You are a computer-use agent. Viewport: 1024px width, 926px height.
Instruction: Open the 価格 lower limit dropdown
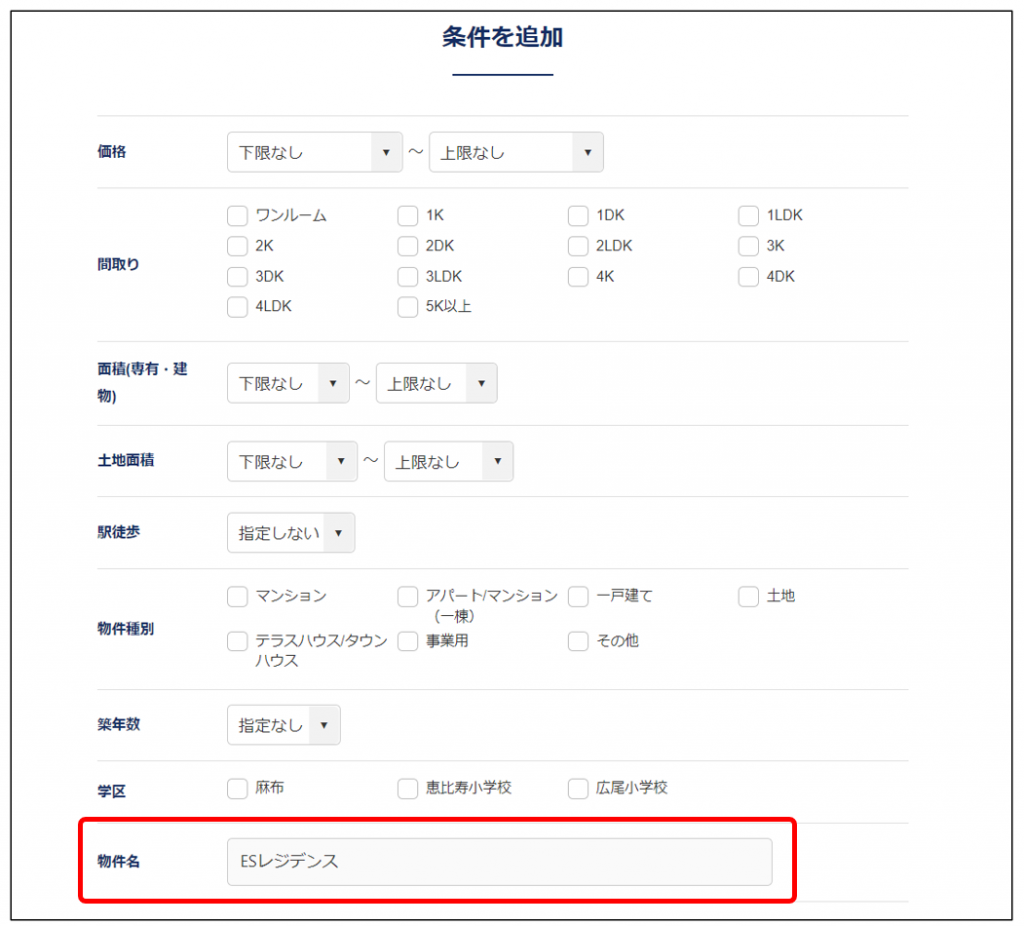314,153
